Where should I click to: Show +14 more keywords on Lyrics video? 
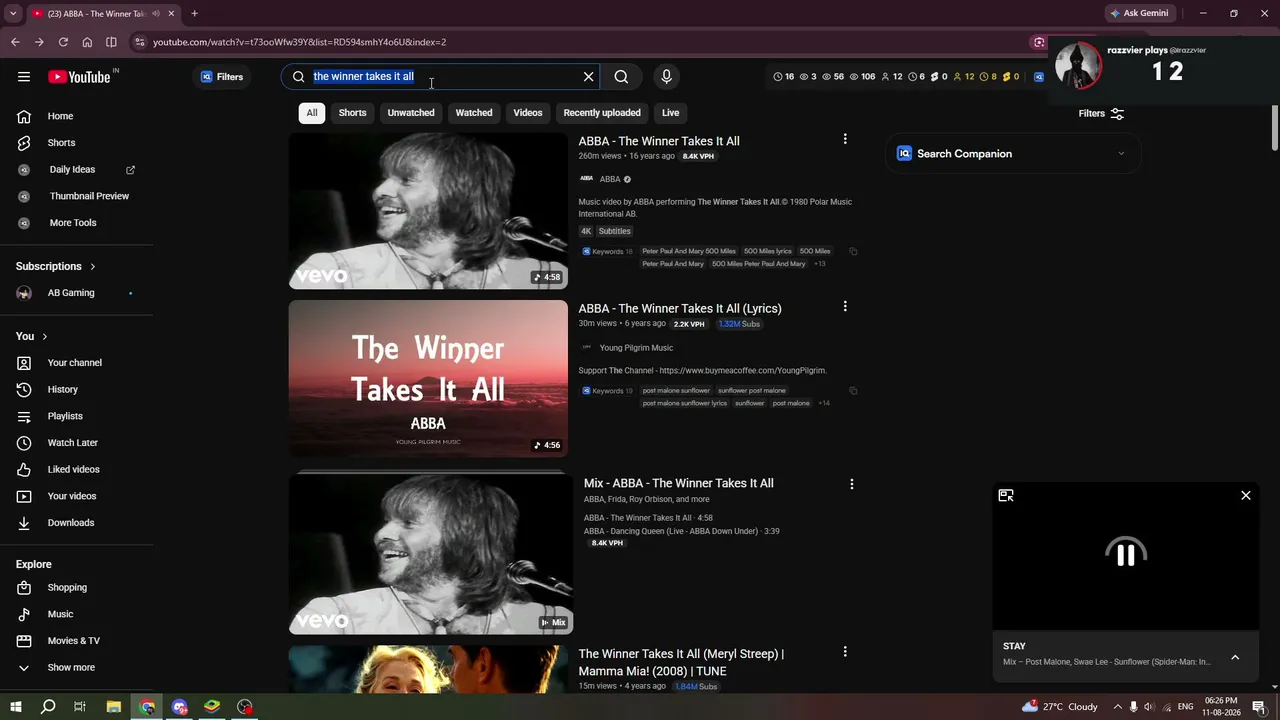(x=824, y=403)
